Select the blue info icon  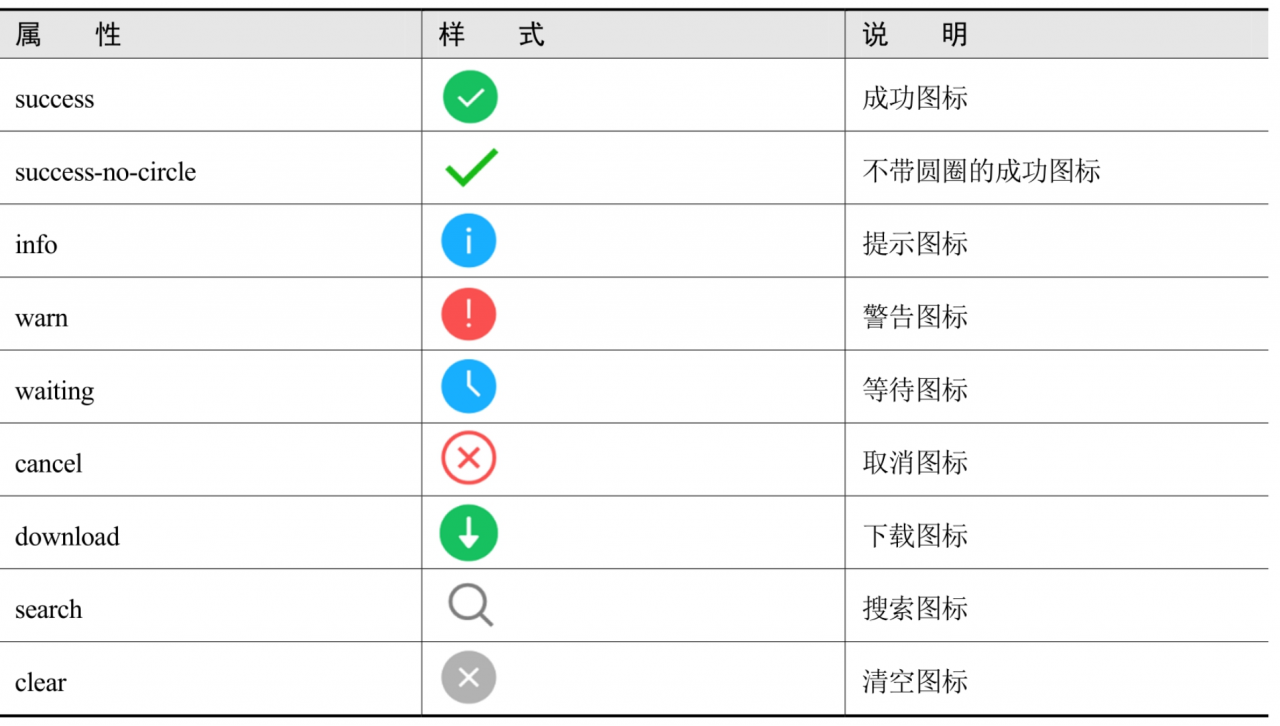469,241
